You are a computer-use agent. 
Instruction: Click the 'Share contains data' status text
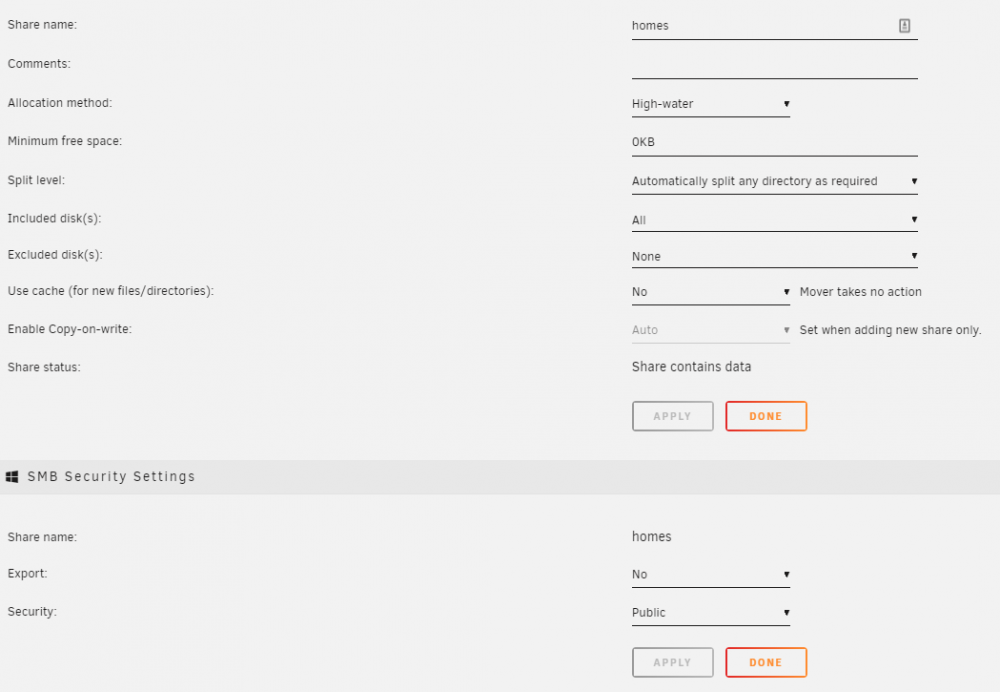pos(691,367)
